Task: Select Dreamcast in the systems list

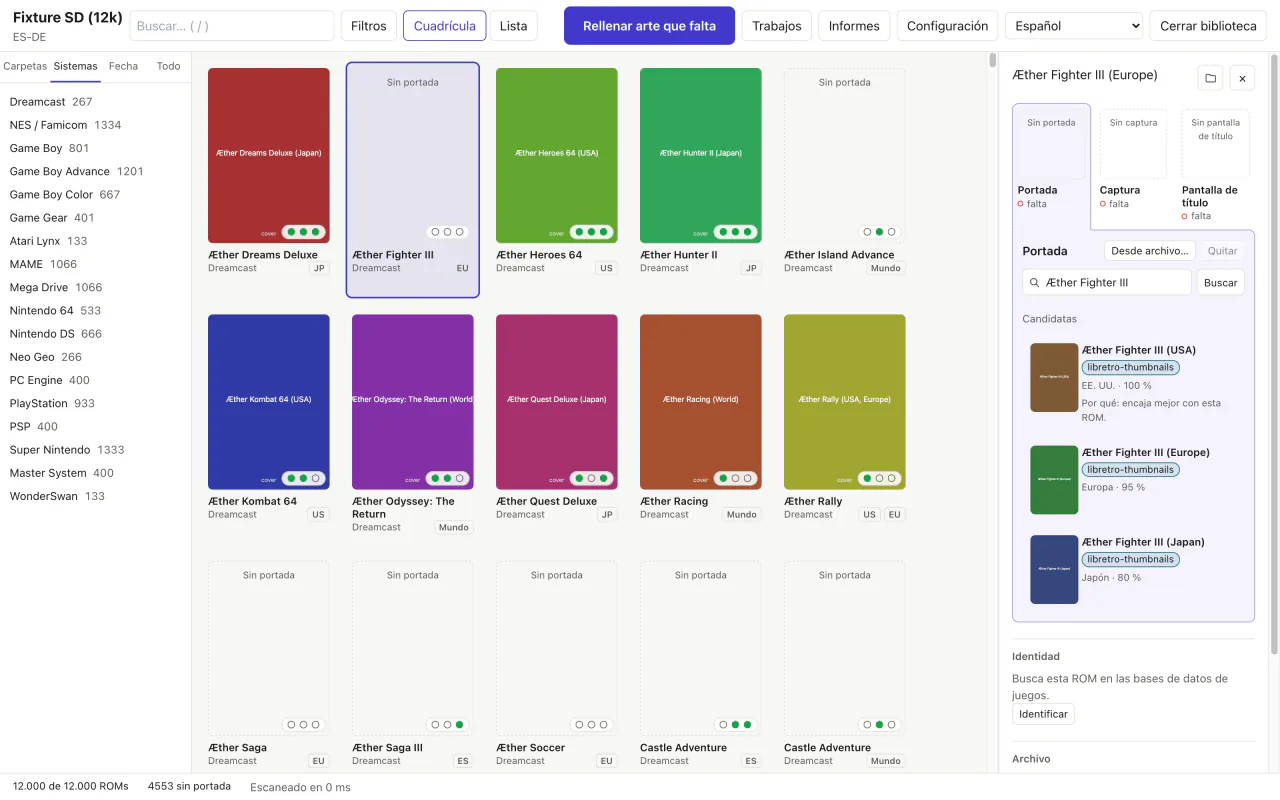Action: (x=95, y=102)
